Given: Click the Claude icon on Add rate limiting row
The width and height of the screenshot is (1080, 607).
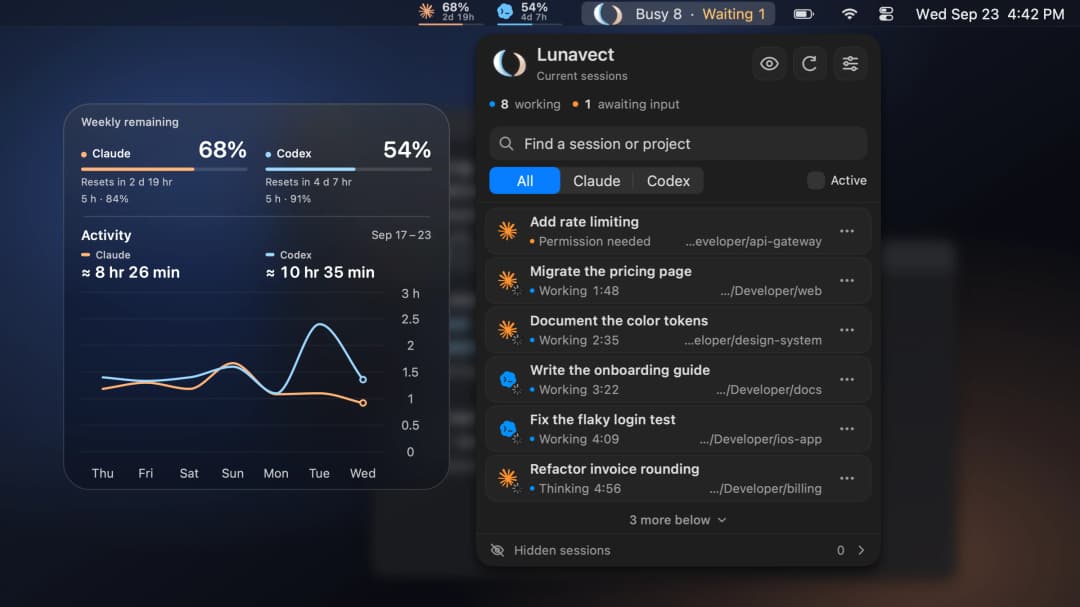Looking at the screenshot, I should click(x=508, y=231).
